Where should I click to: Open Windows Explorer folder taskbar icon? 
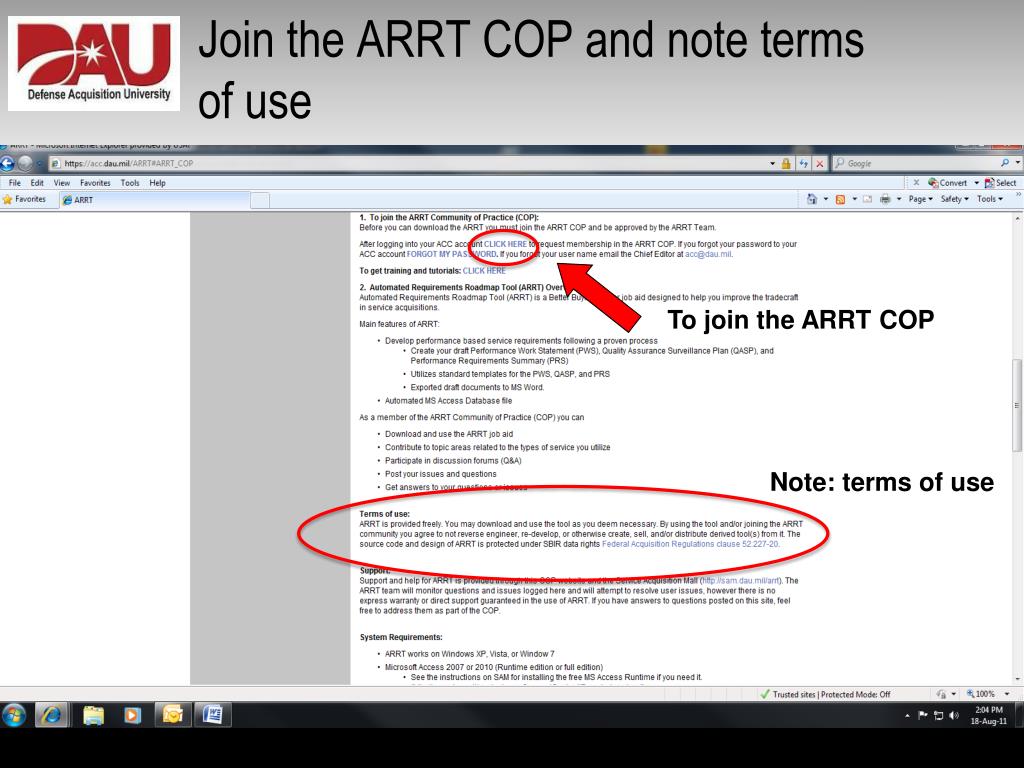(93, 715)
